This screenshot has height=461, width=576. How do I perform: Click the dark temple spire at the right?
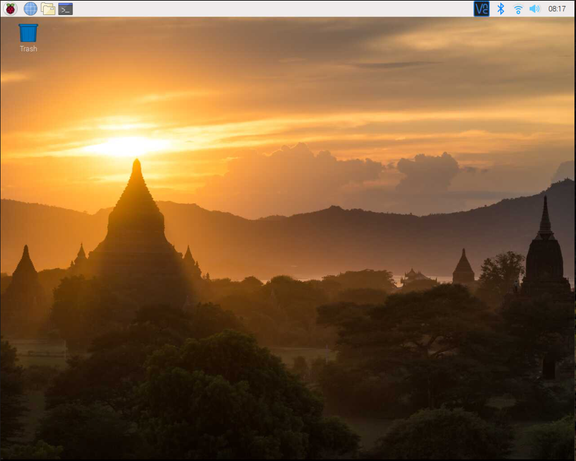click(545, 250)
